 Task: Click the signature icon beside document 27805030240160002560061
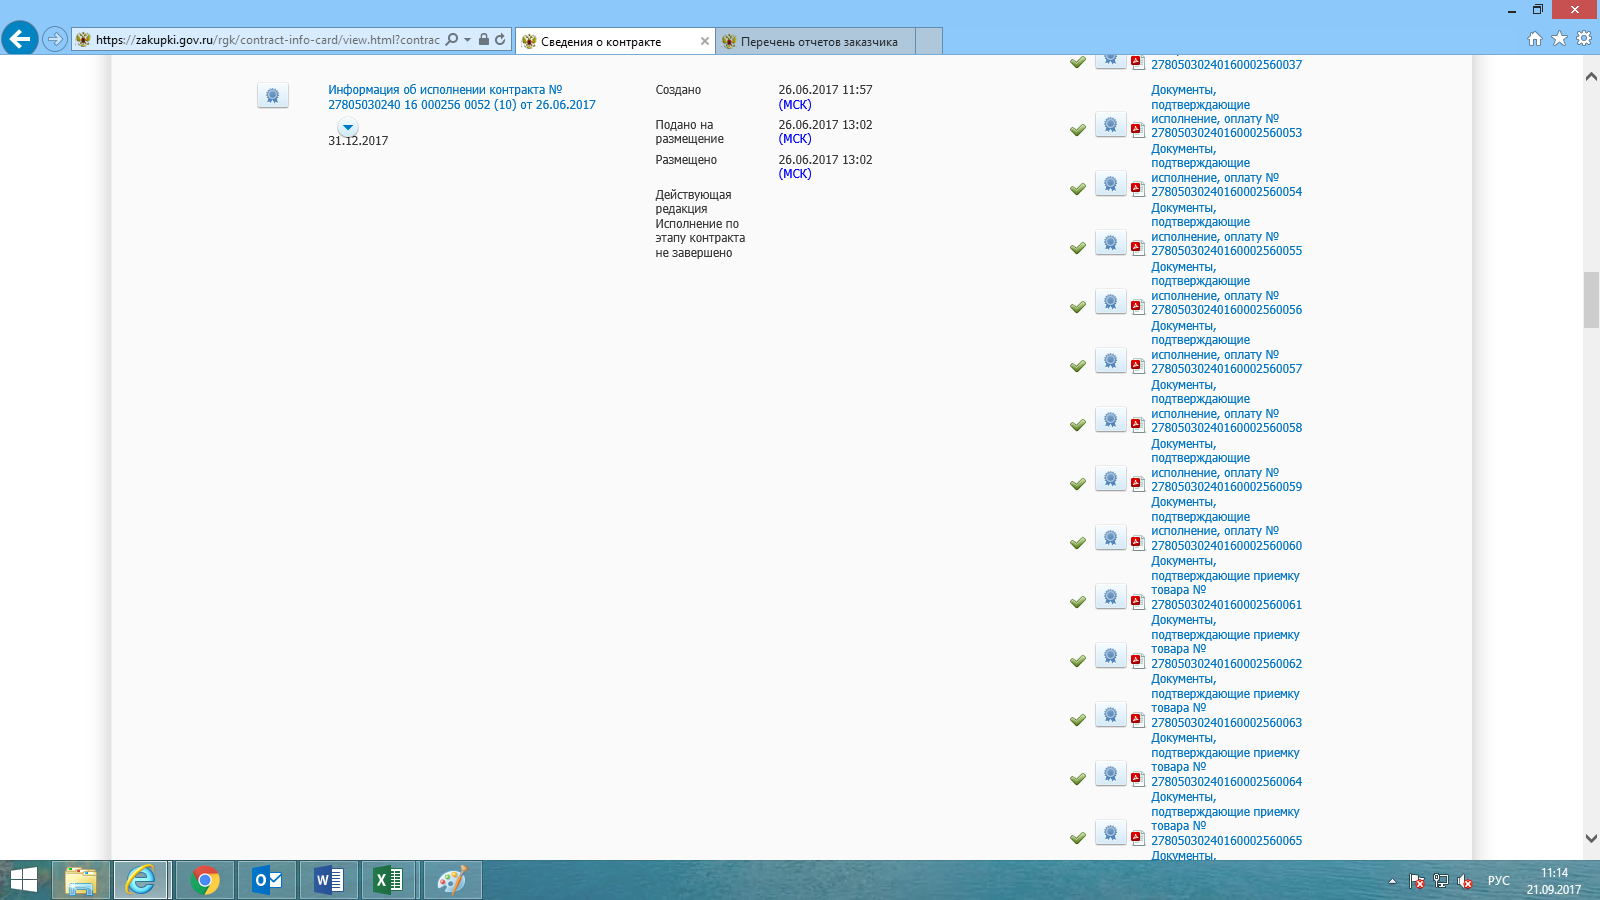1110,597
